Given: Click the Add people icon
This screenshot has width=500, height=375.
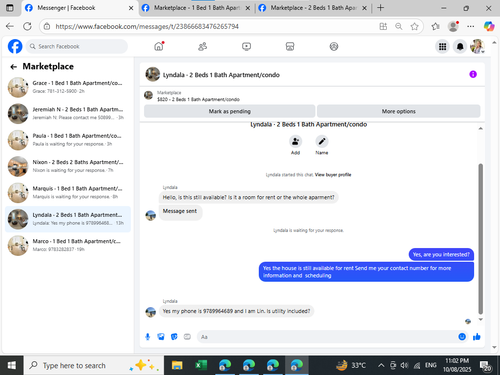Looking at the screenshot, I should (x=295, y=141).
